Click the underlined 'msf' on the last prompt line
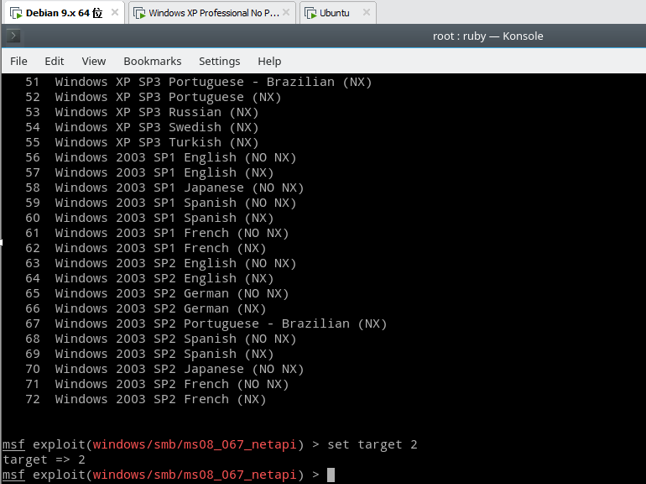 click(x=14, y=475)
